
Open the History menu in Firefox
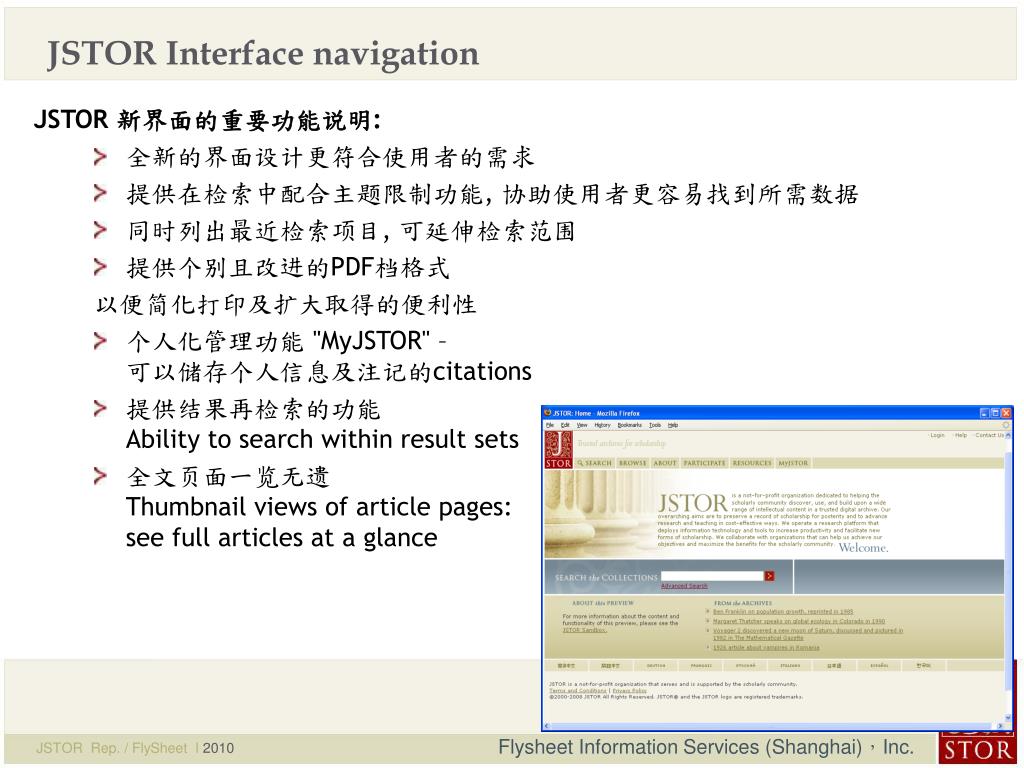(602, 425)
